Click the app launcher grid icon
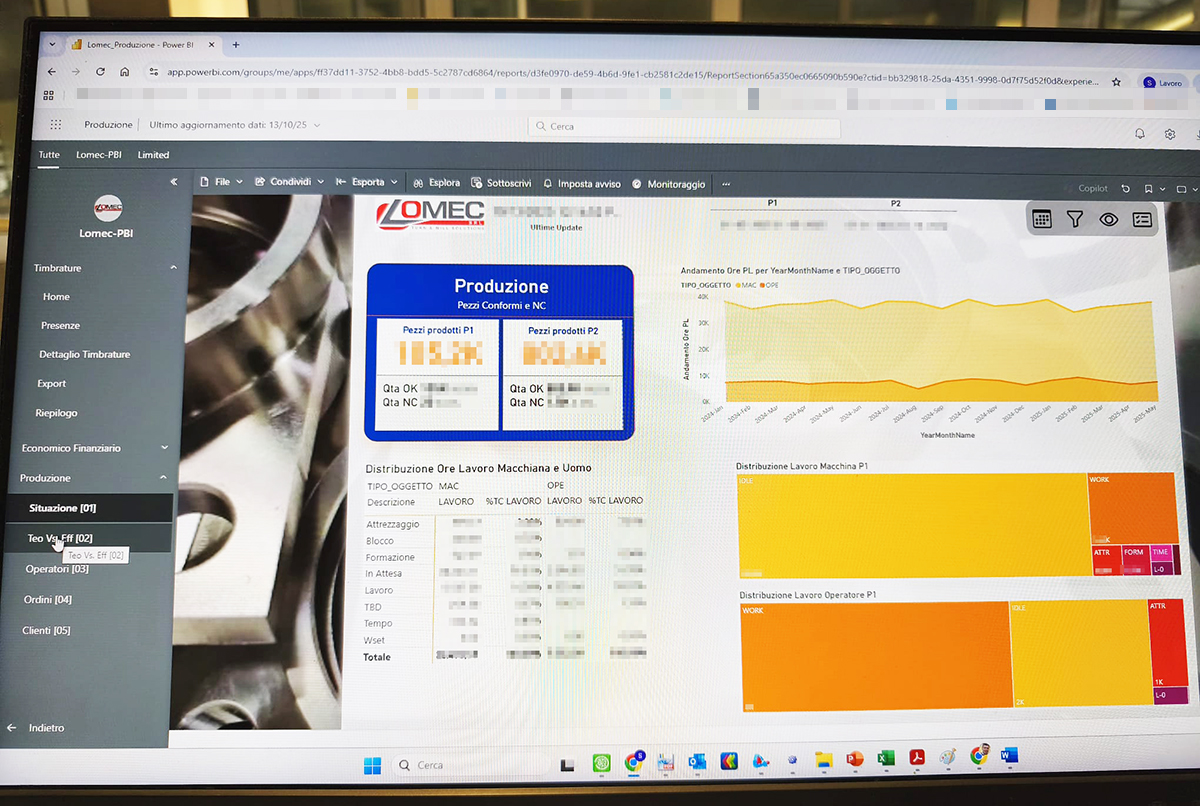Image resolution: width=1200 pixels, height=806 pixels. pos(56,125)
